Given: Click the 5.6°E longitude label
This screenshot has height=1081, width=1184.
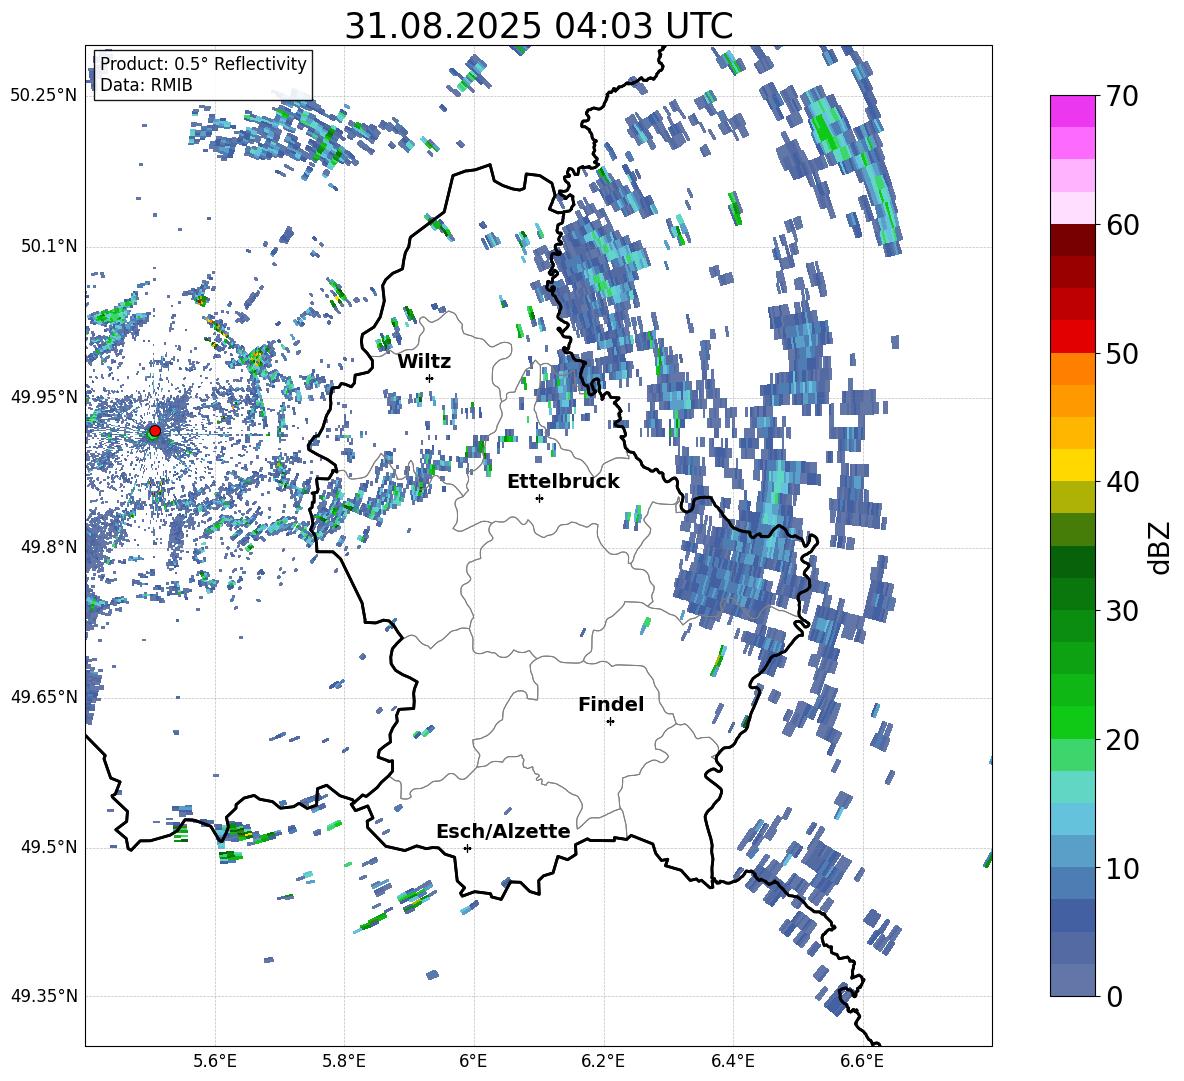Looking at the screenshot, I should (x=215, y=1061).
